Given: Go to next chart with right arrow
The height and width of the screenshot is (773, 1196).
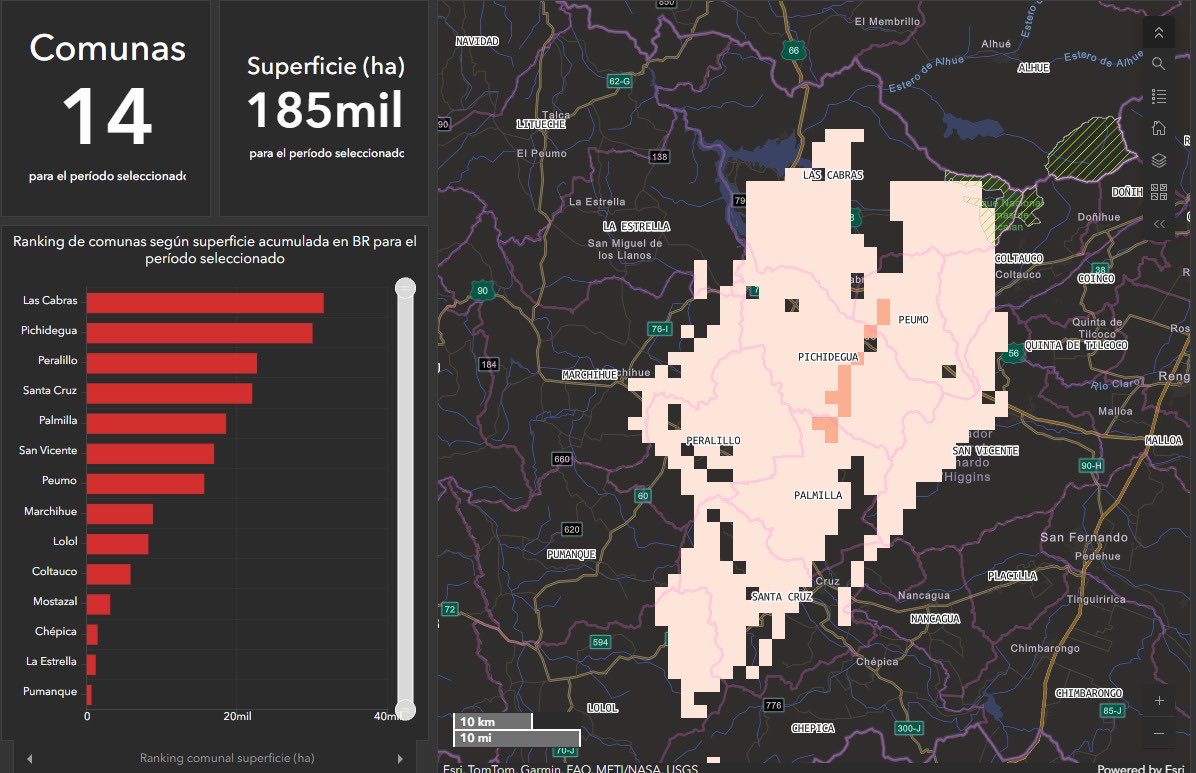Looking at the screenshot, I should coord(400,759).
